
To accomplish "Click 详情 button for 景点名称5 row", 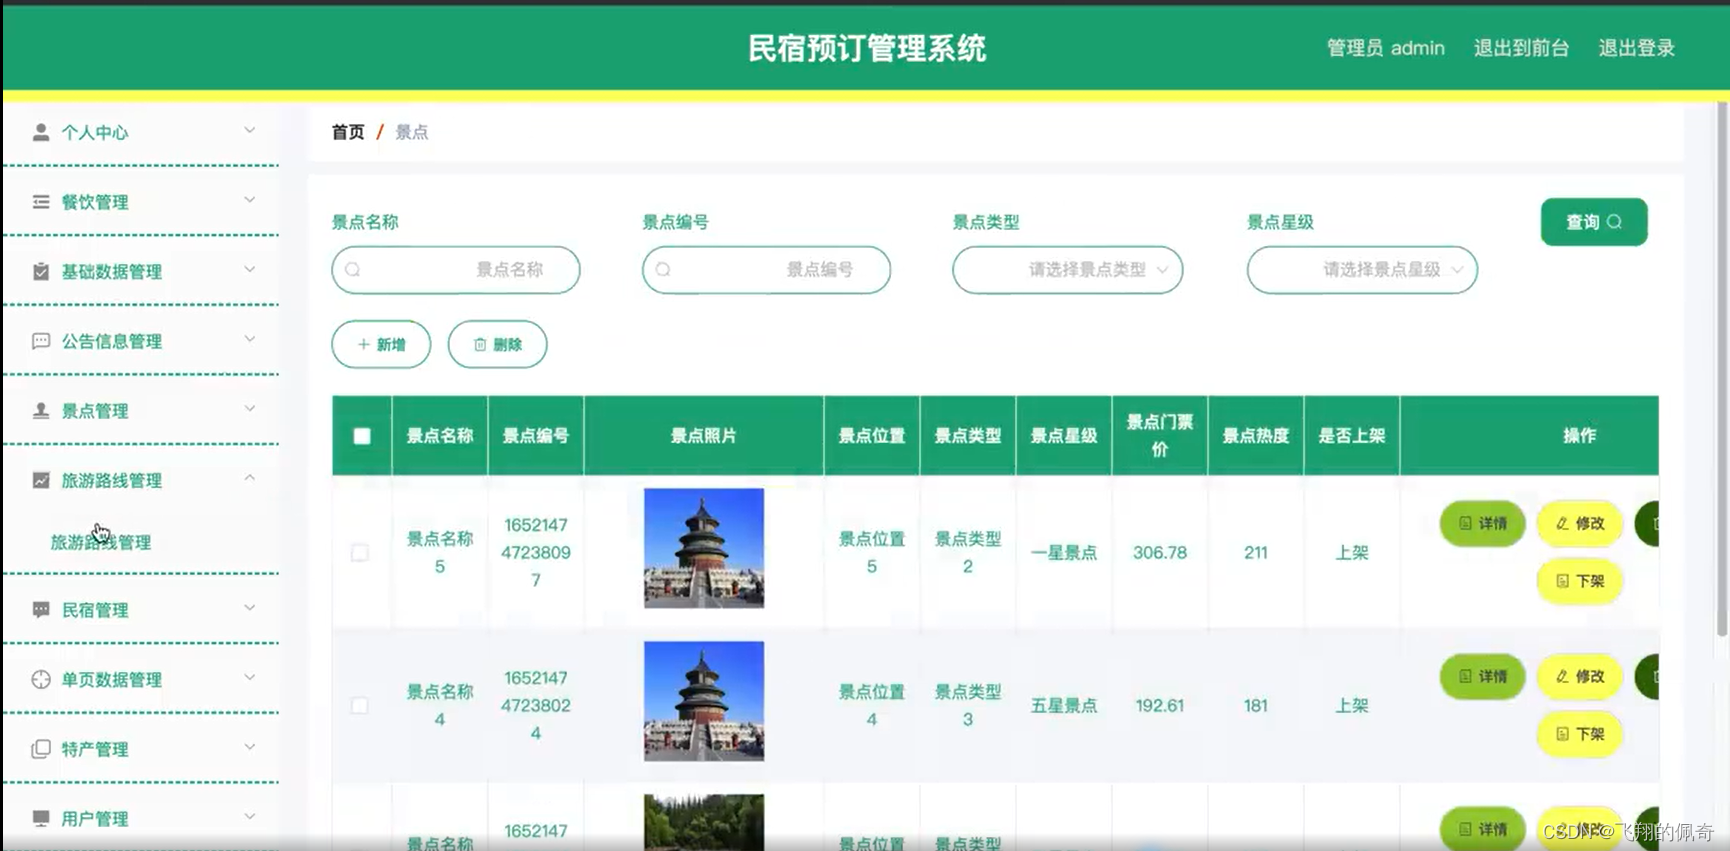I will point(1482,523).
